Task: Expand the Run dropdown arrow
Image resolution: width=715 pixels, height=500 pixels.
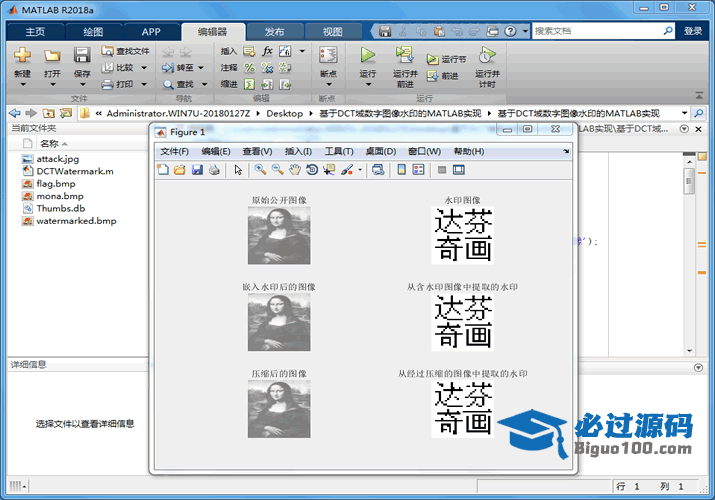Action: 368,84
